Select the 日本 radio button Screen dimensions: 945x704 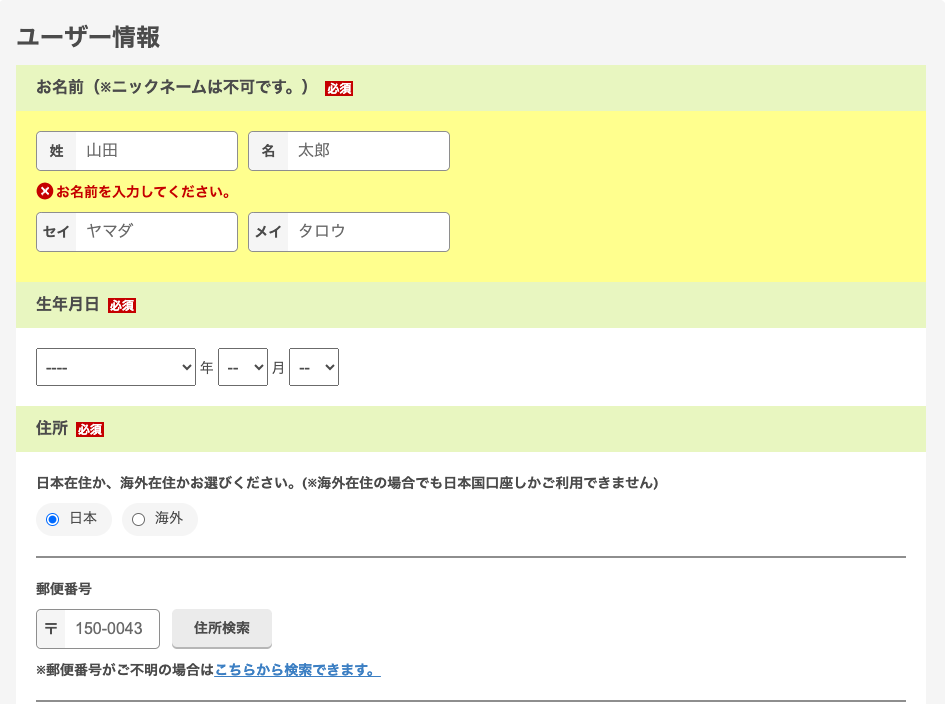(x=52, y=519)
